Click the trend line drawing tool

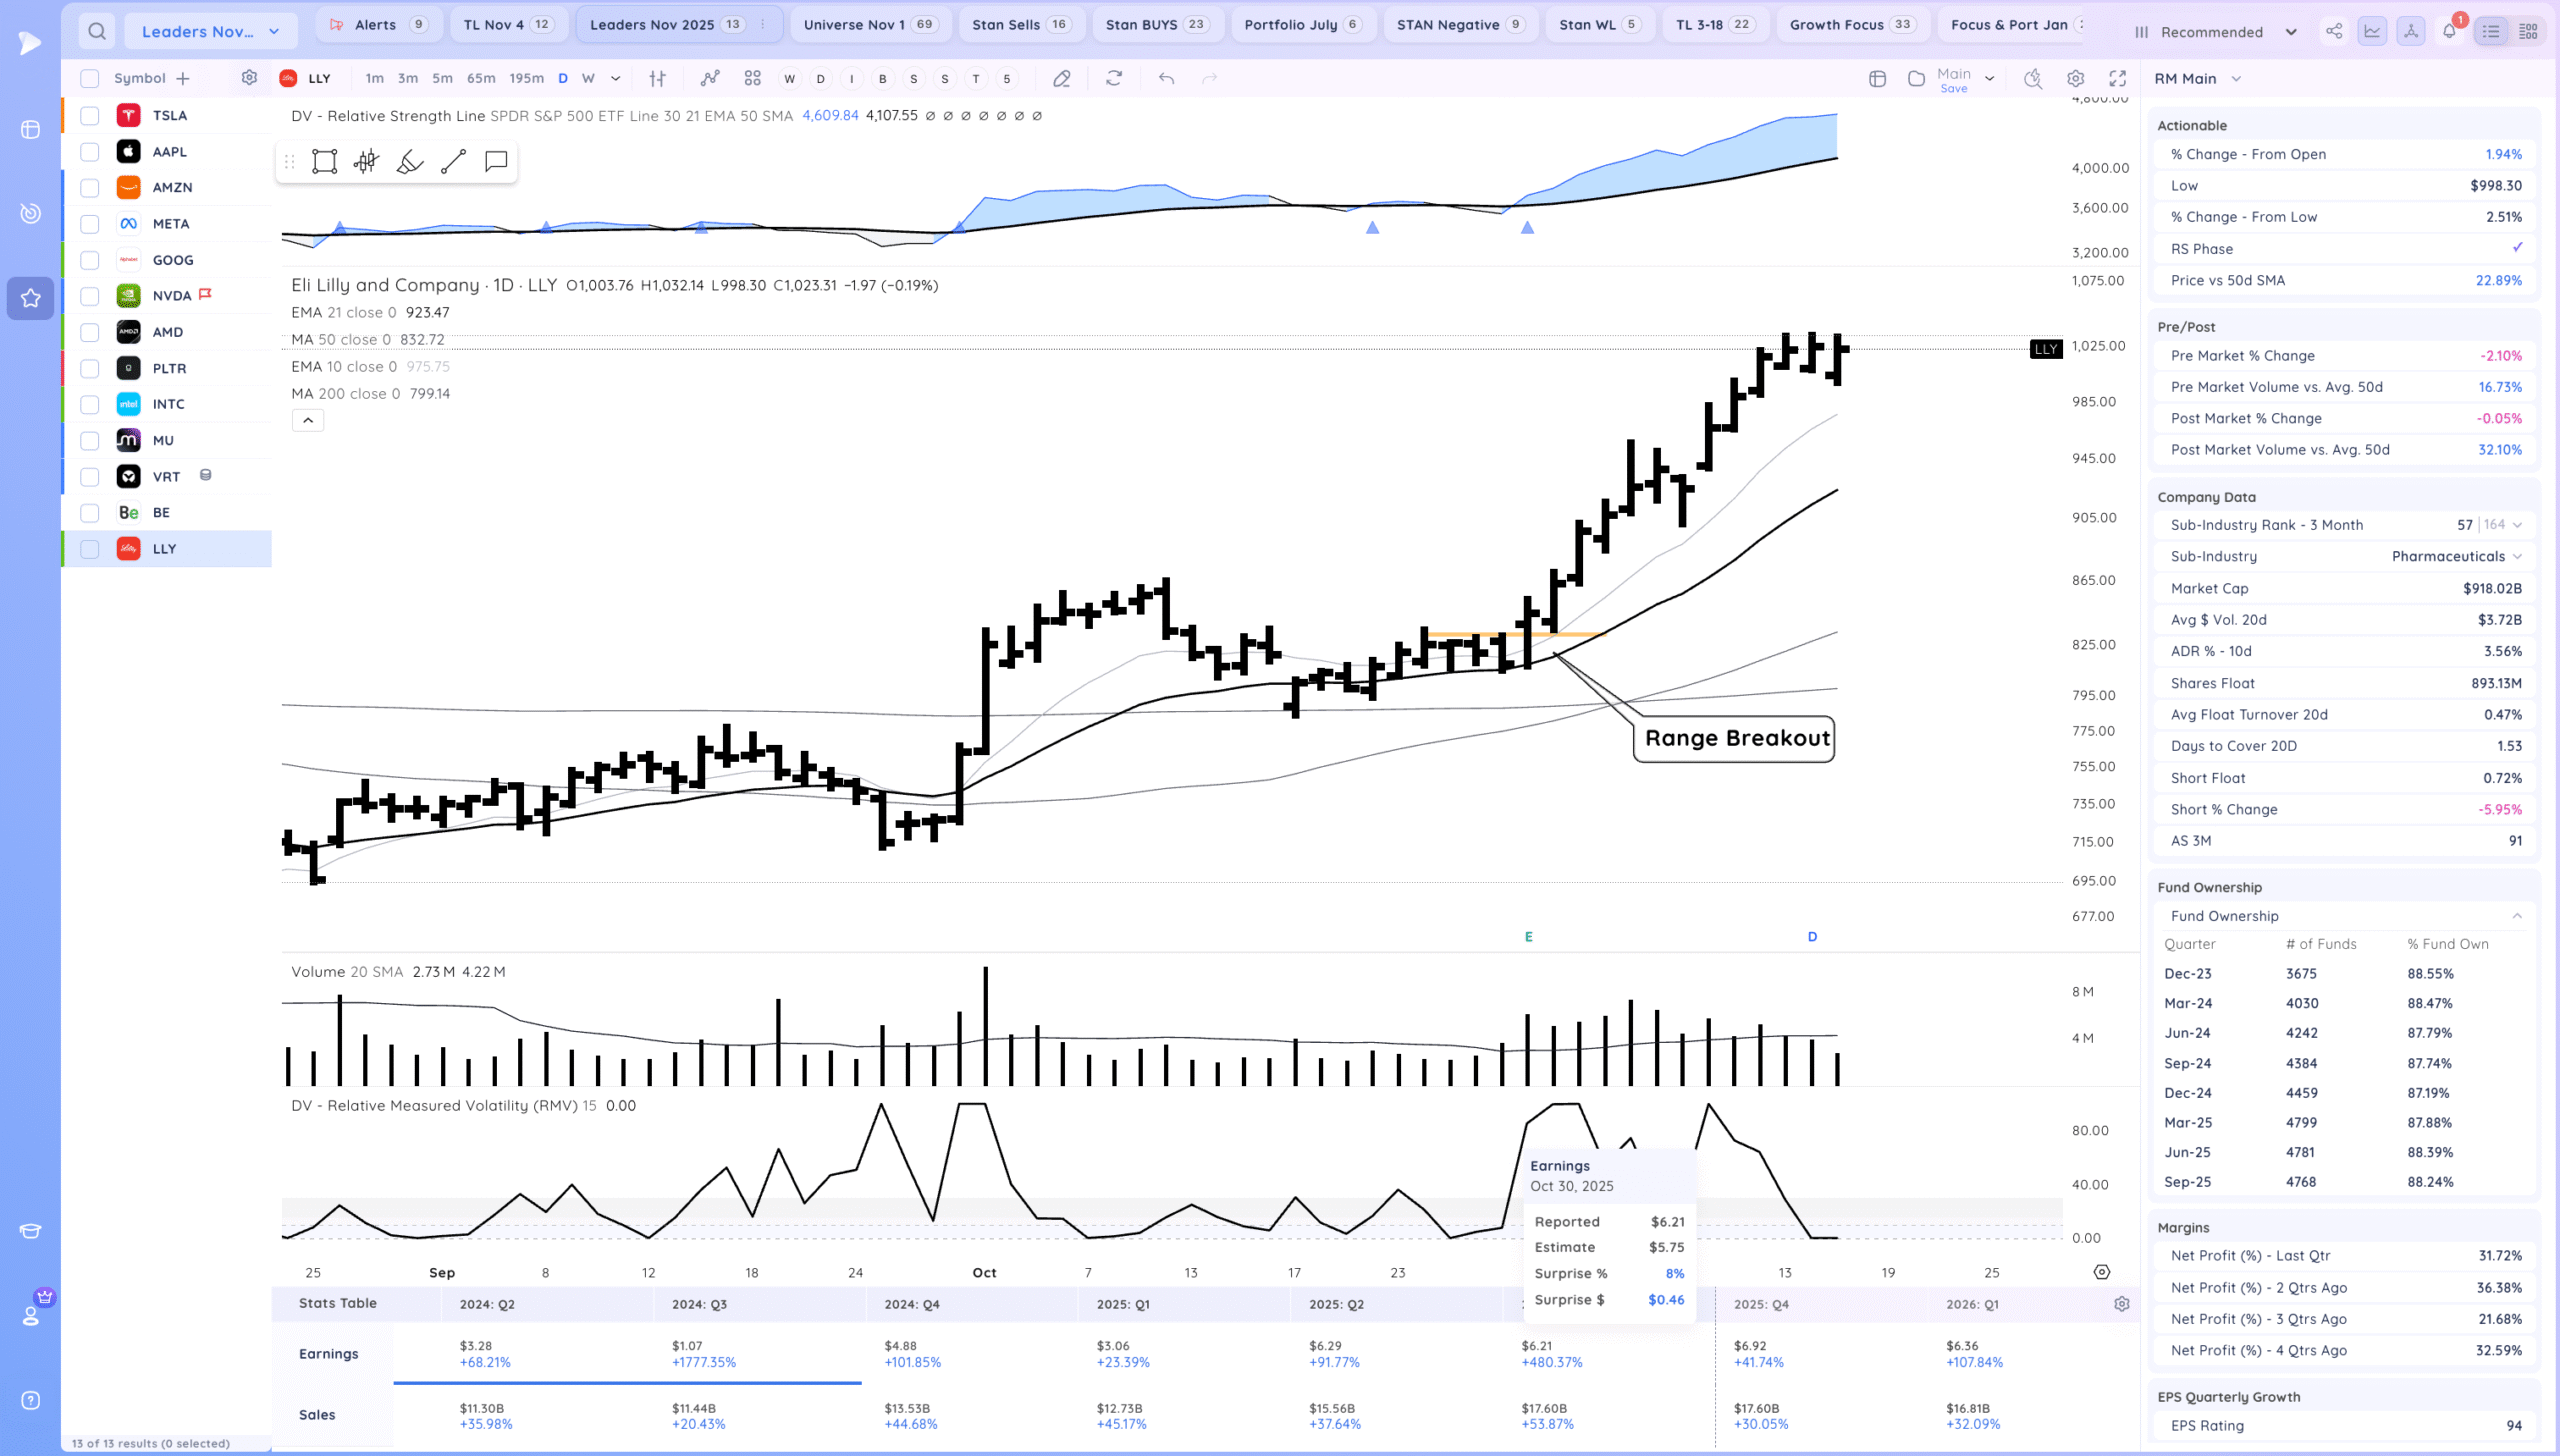tap(453, 162)
